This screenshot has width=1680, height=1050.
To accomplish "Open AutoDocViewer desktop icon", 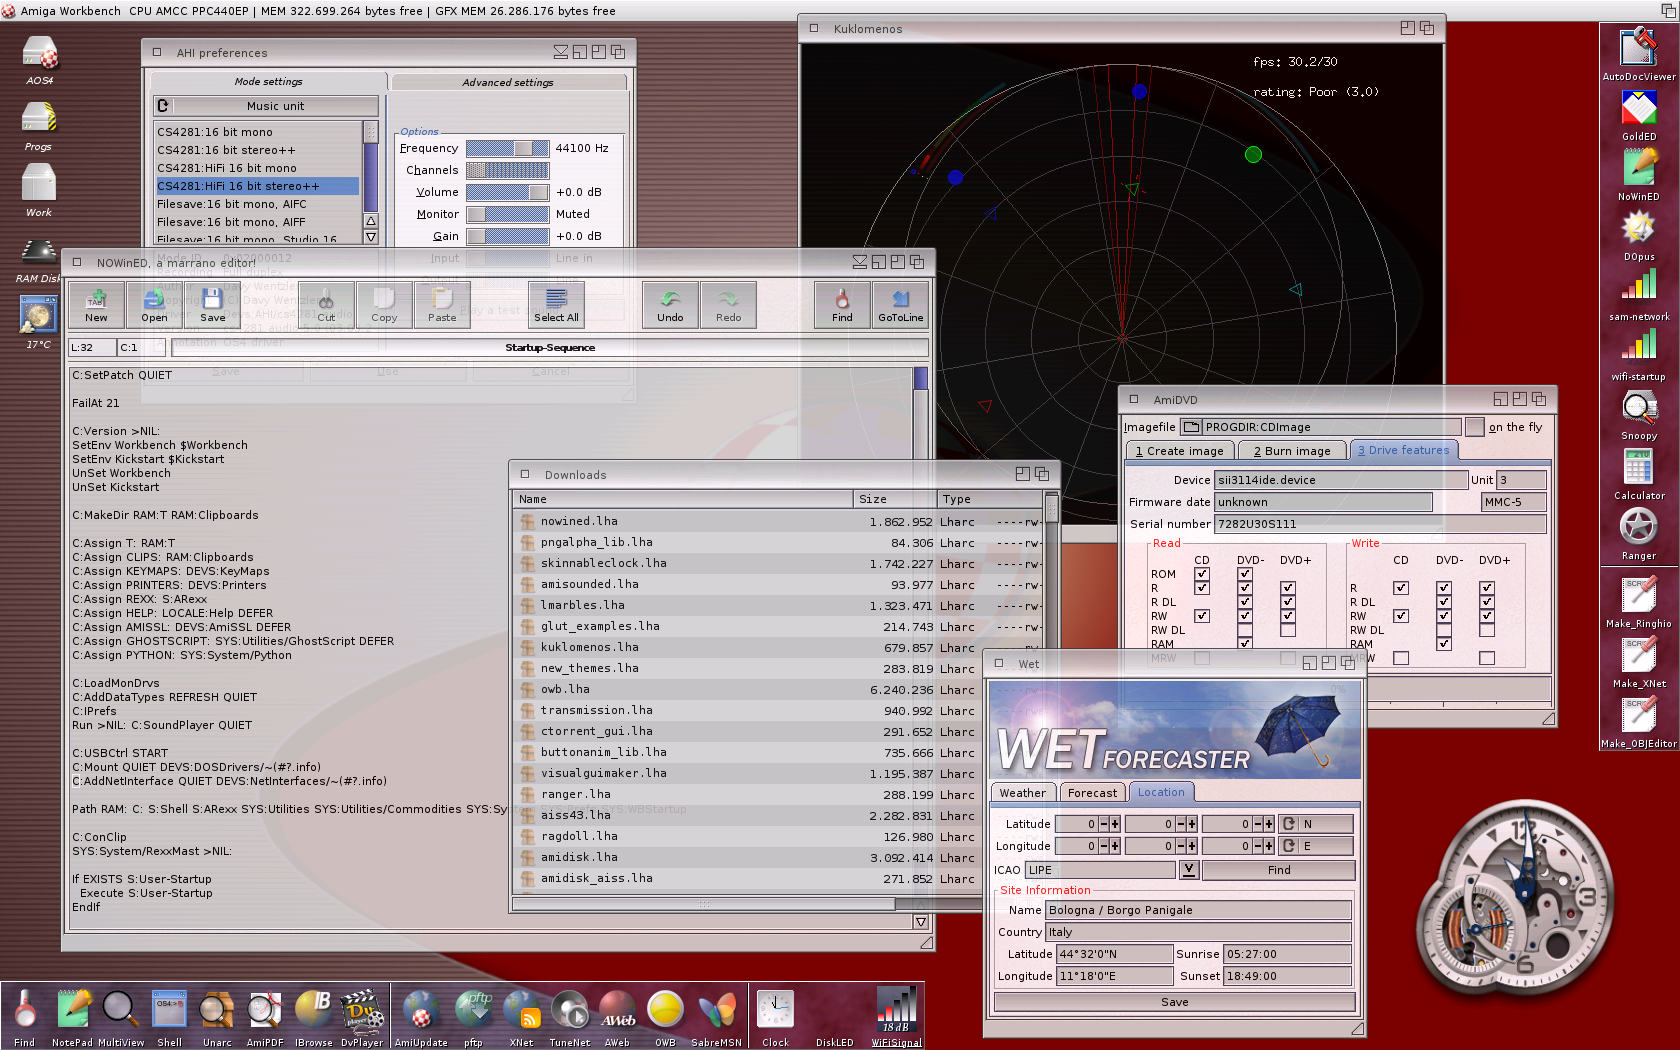I will click(1638, 54).
